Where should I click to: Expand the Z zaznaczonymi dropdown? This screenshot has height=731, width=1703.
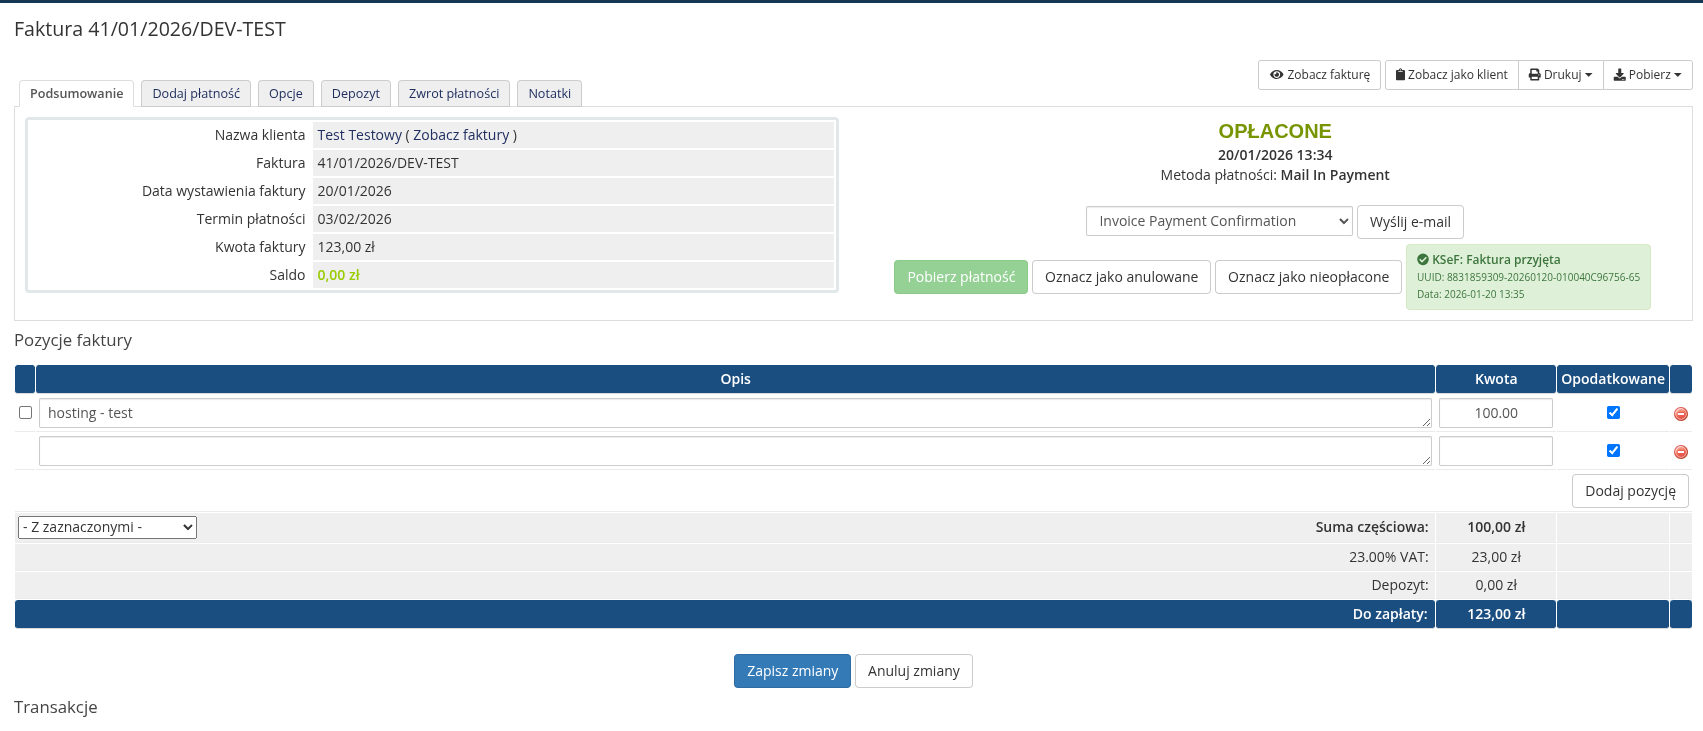click(x=107, y=527)
